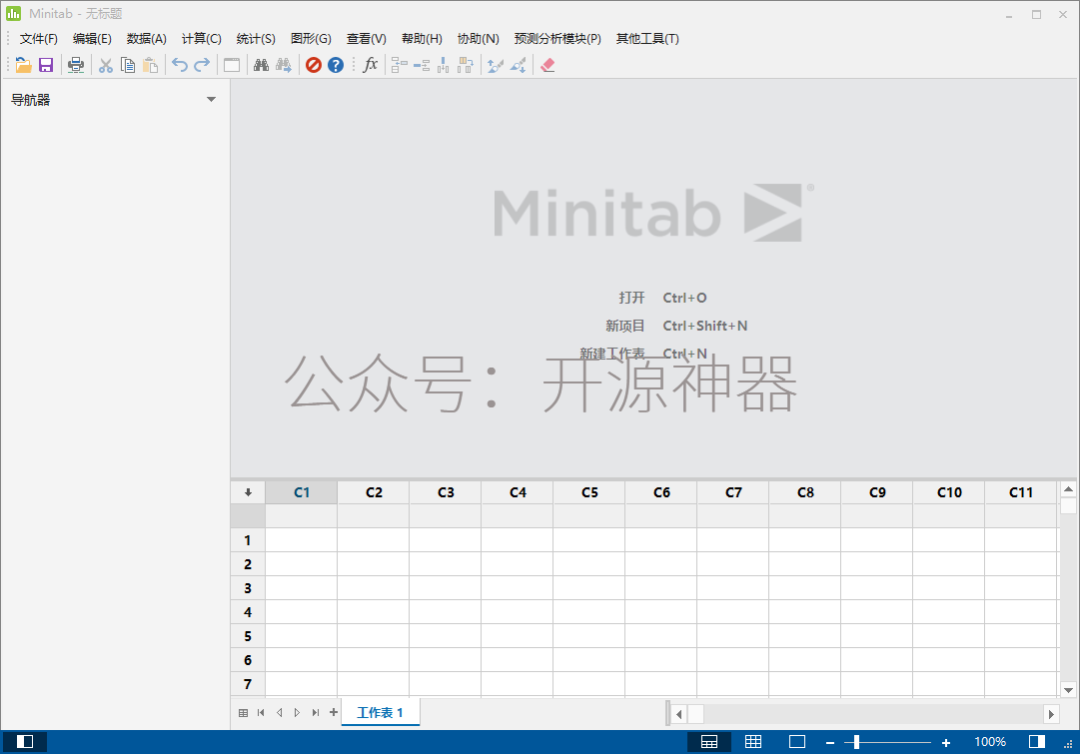The height and width of the screenshot is (754, 1080).
Task: Click horizontal scrollbar left arrow
Action: [x=679, y=714]
